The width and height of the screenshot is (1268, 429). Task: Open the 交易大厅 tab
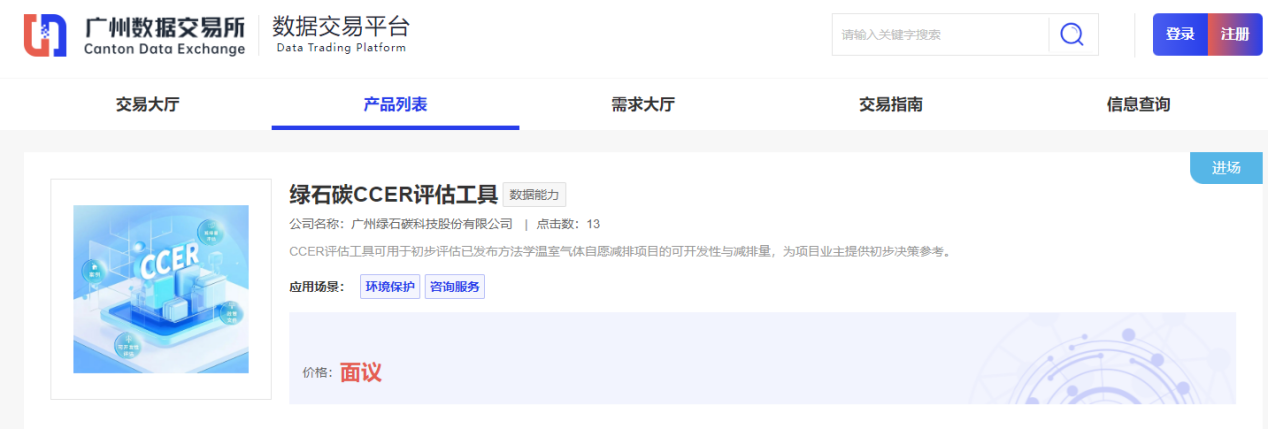pyautogui.click(x=148, y=104)
